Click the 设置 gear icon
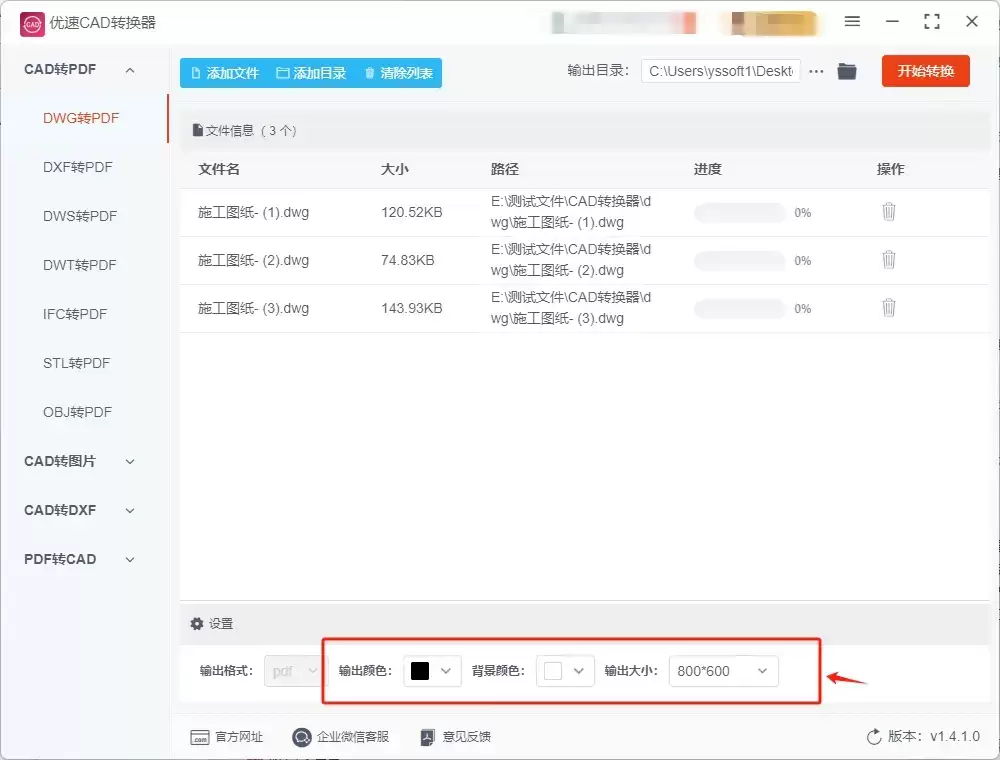Viewport: 1000px width, 760px height. tap(197, 623)
